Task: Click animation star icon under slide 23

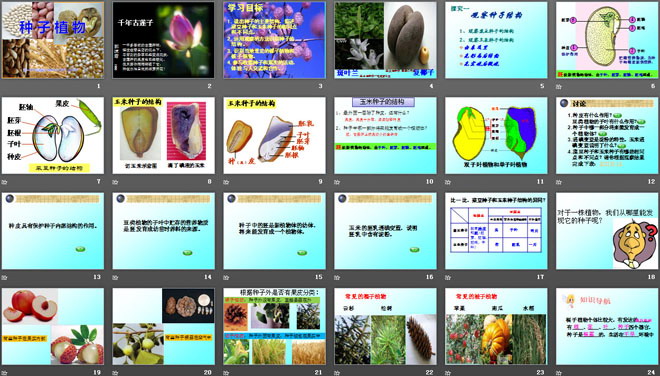Action: click(x=448, y=373)
